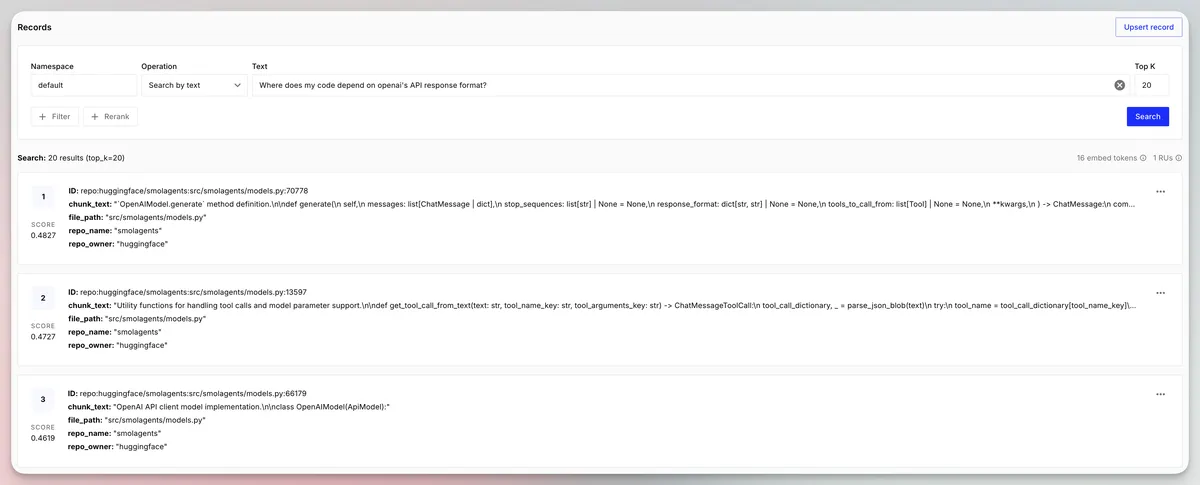Run the query with the Search button
This screenshot has width=1200, height=485.
tap(1147, 117)
